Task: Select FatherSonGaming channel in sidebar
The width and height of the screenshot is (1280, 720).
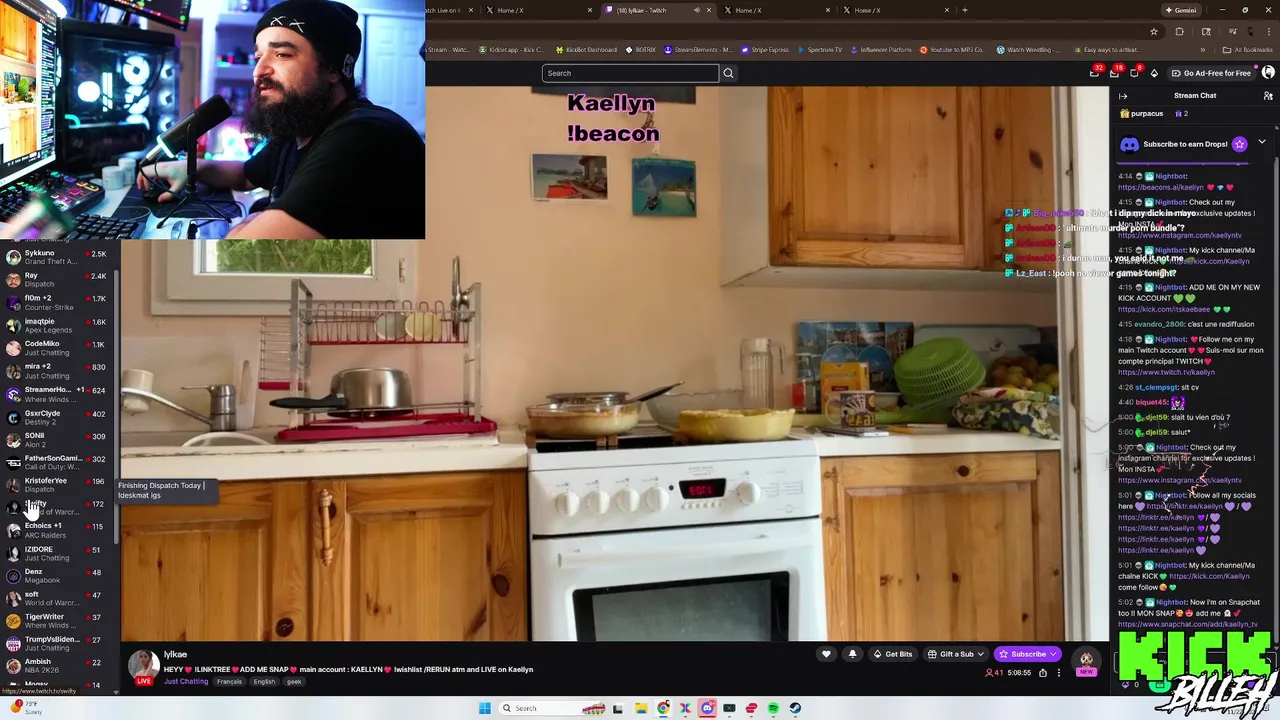Action: (x=57, y=462)
